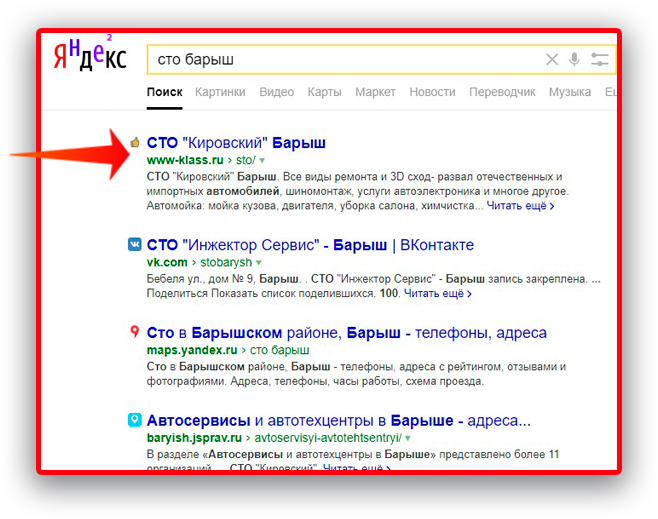Viewport: 658px width, 519px height.
Task: Open the sto/ path of www-klass.ru
Action: (245, 160)
